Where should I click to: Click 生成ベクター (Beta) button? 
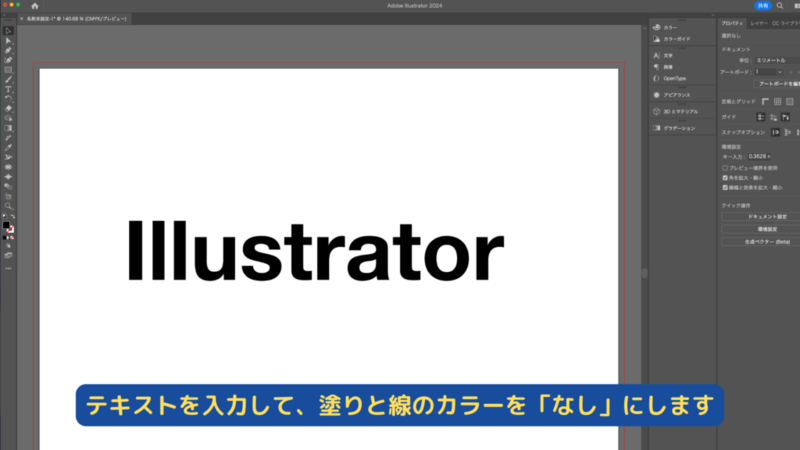tap(761, 242)
